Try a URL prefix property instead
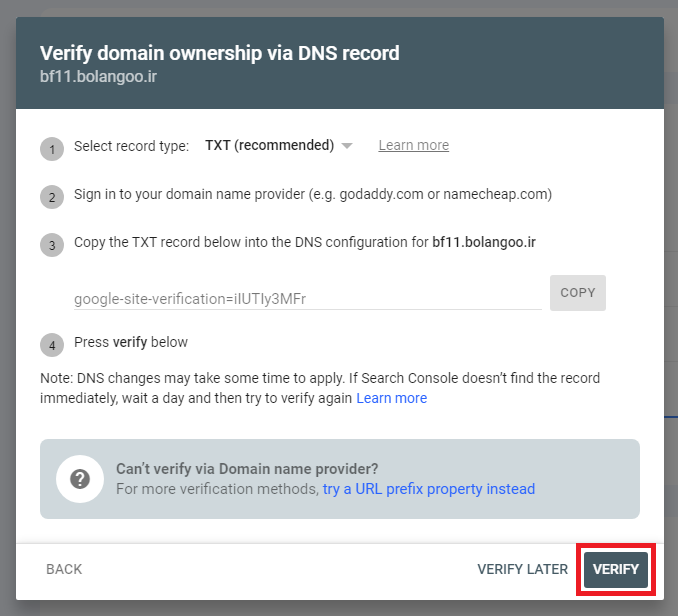The height and width of the screenshot is (616, 678). coord(429,489)
